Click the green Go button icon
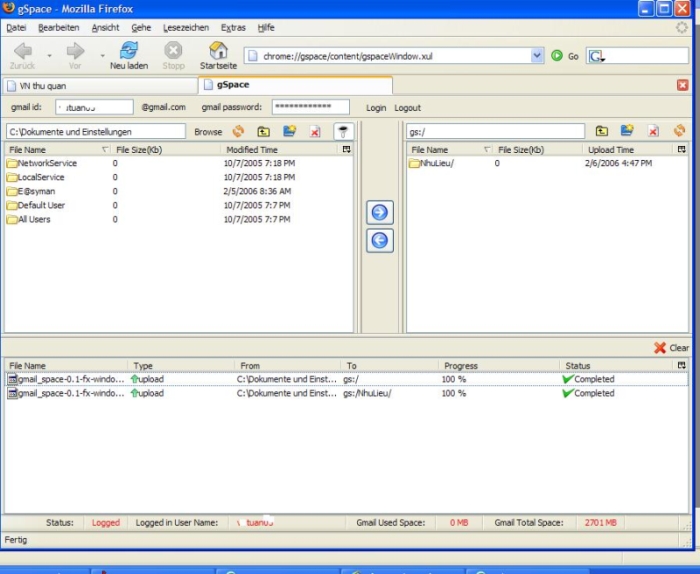 557,56
